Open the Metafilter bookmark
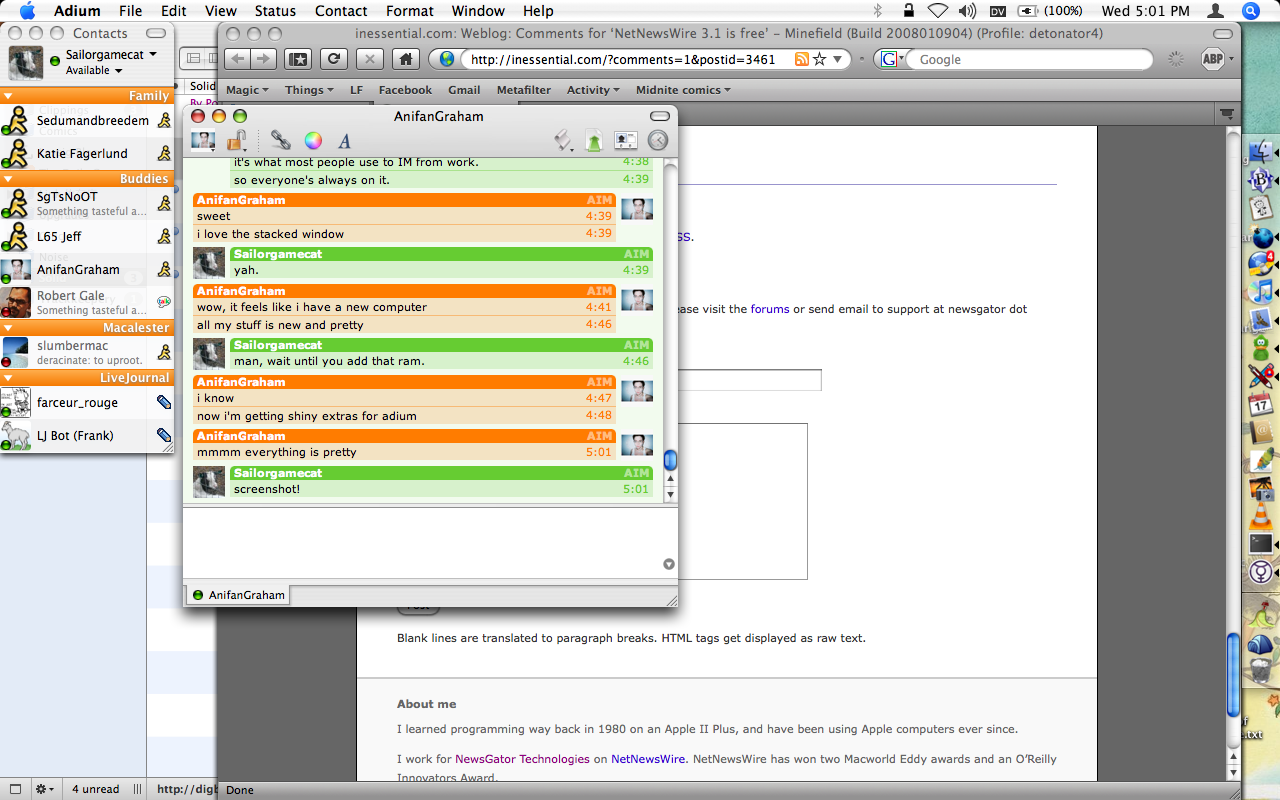This screenshot has width=1280, height=800. pyautogui.click(x=524, y=90)
